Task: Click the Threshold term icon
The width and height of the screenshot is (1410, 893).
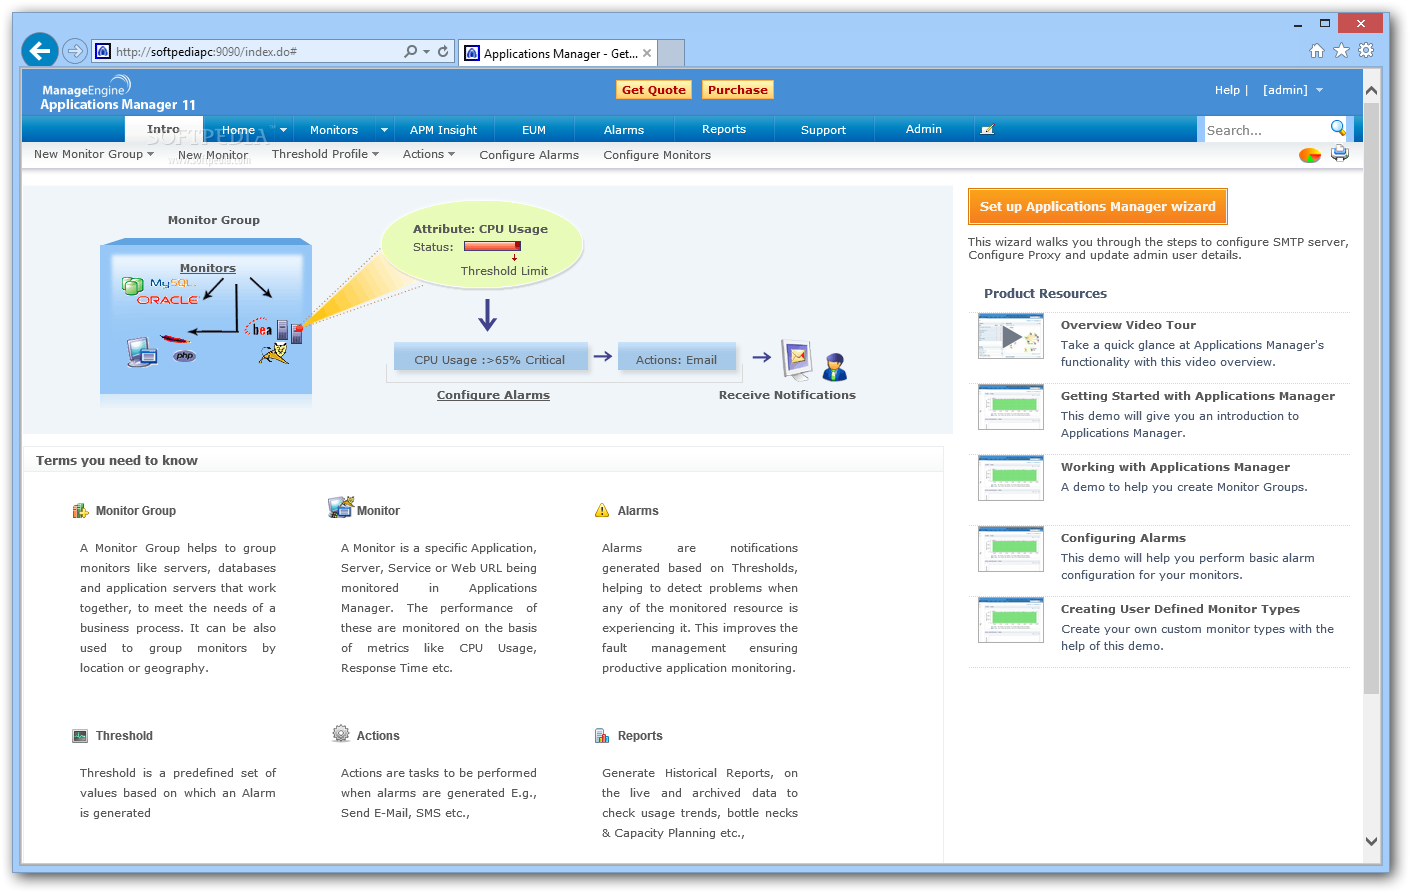Action: pyautogui.click(x=80, y=736)
